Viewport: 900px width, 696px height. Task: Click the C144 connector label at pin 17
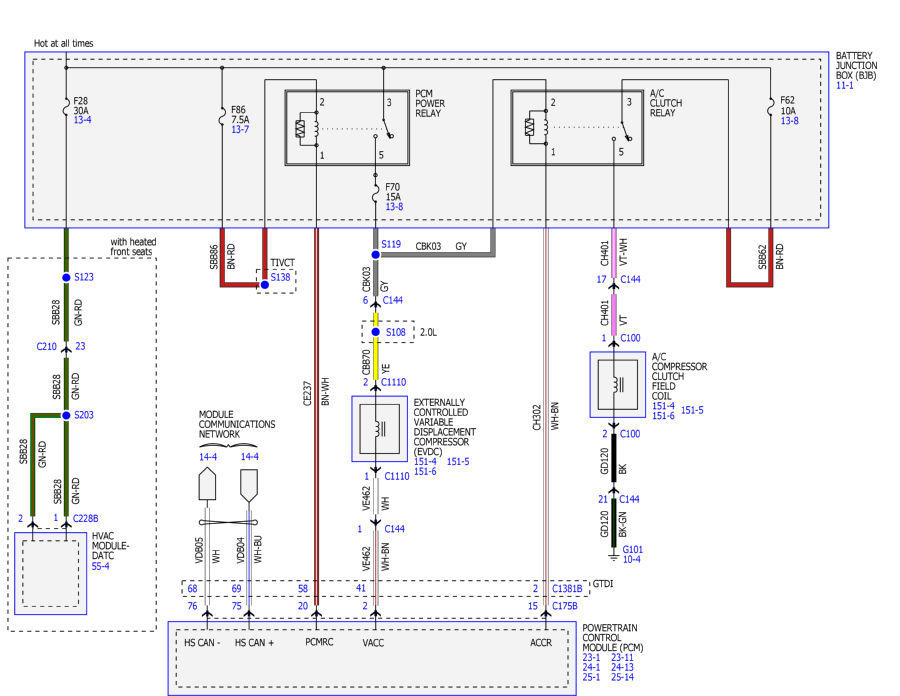[x=630, y=279]
